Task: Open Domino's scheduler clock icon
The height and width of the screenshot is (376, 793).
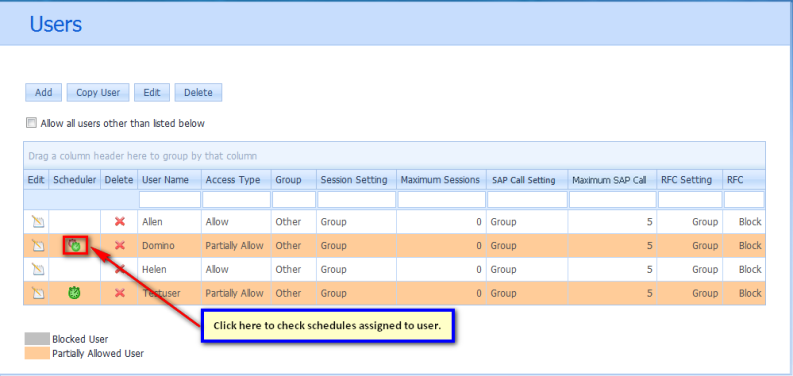Action: 75,245
